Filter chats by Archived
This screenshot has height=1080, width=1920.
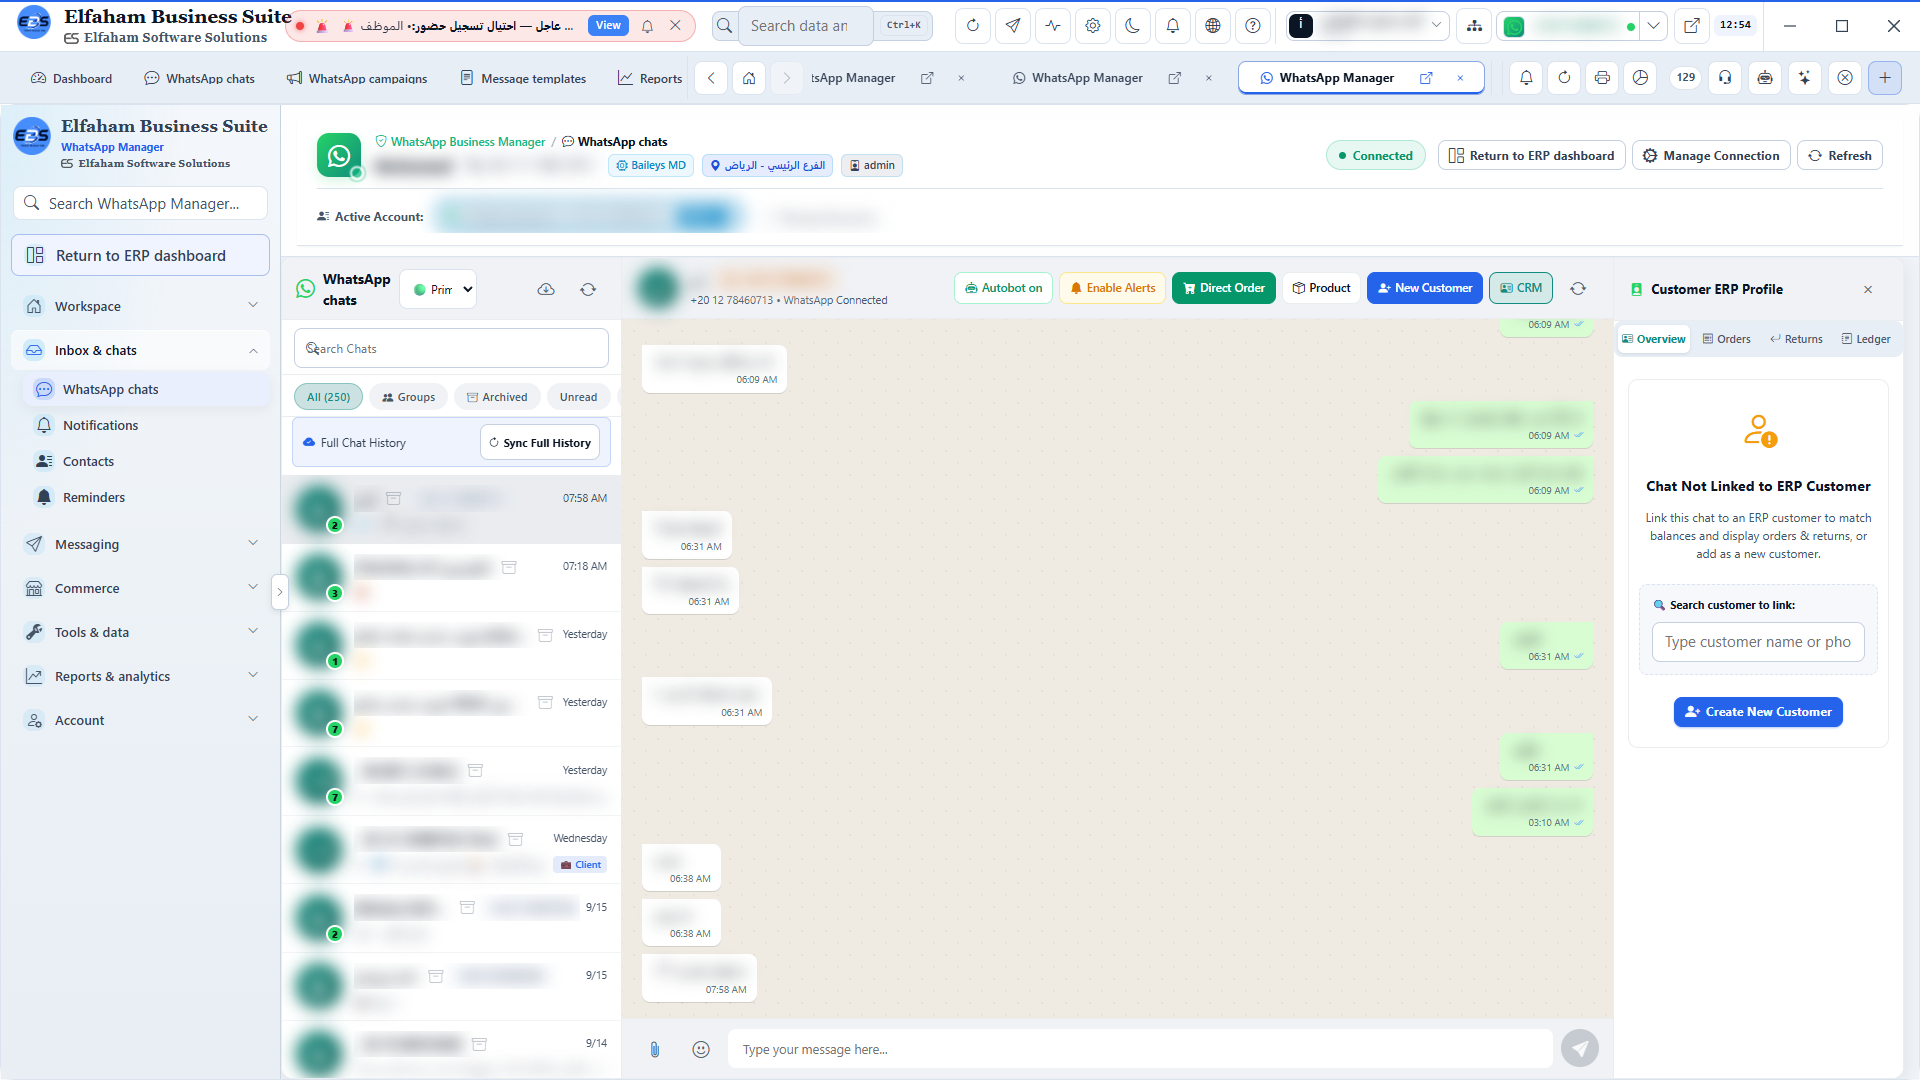click(497, 397)
